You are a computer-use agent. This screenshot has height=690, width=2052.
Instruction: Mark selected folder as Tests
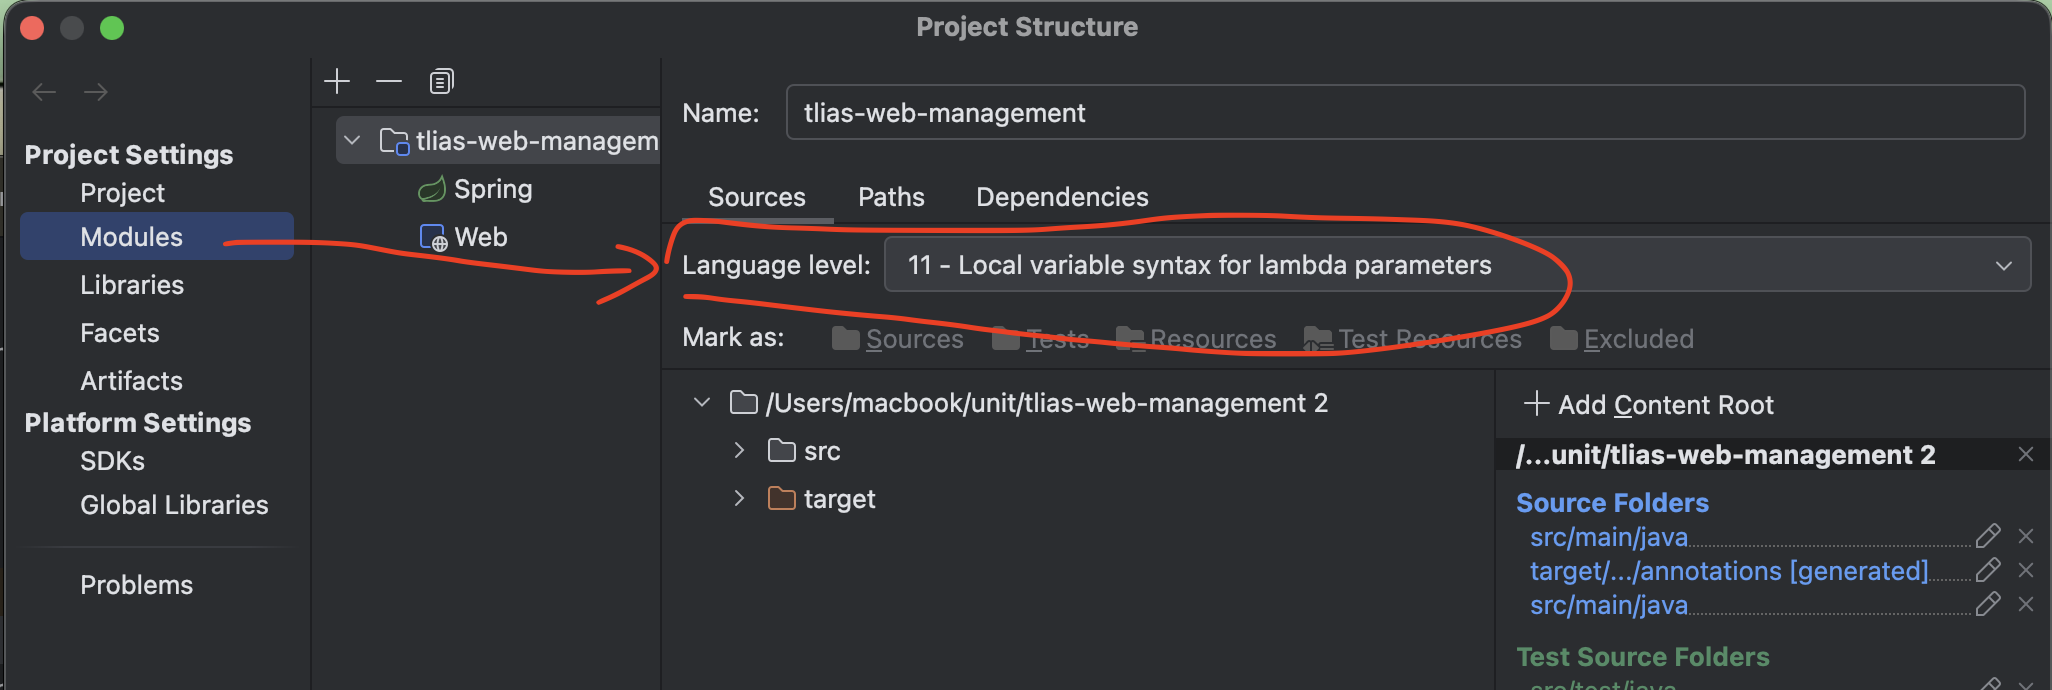click(x=1040, y=339)
